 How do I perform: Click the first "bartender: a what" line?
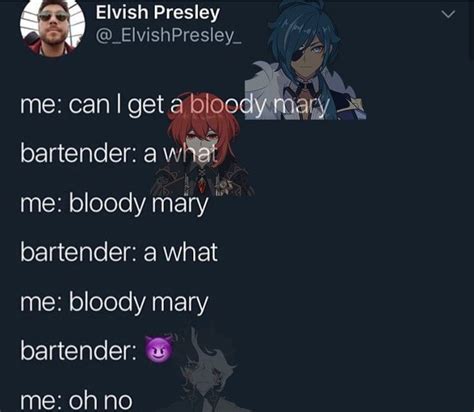click(119, 153)
